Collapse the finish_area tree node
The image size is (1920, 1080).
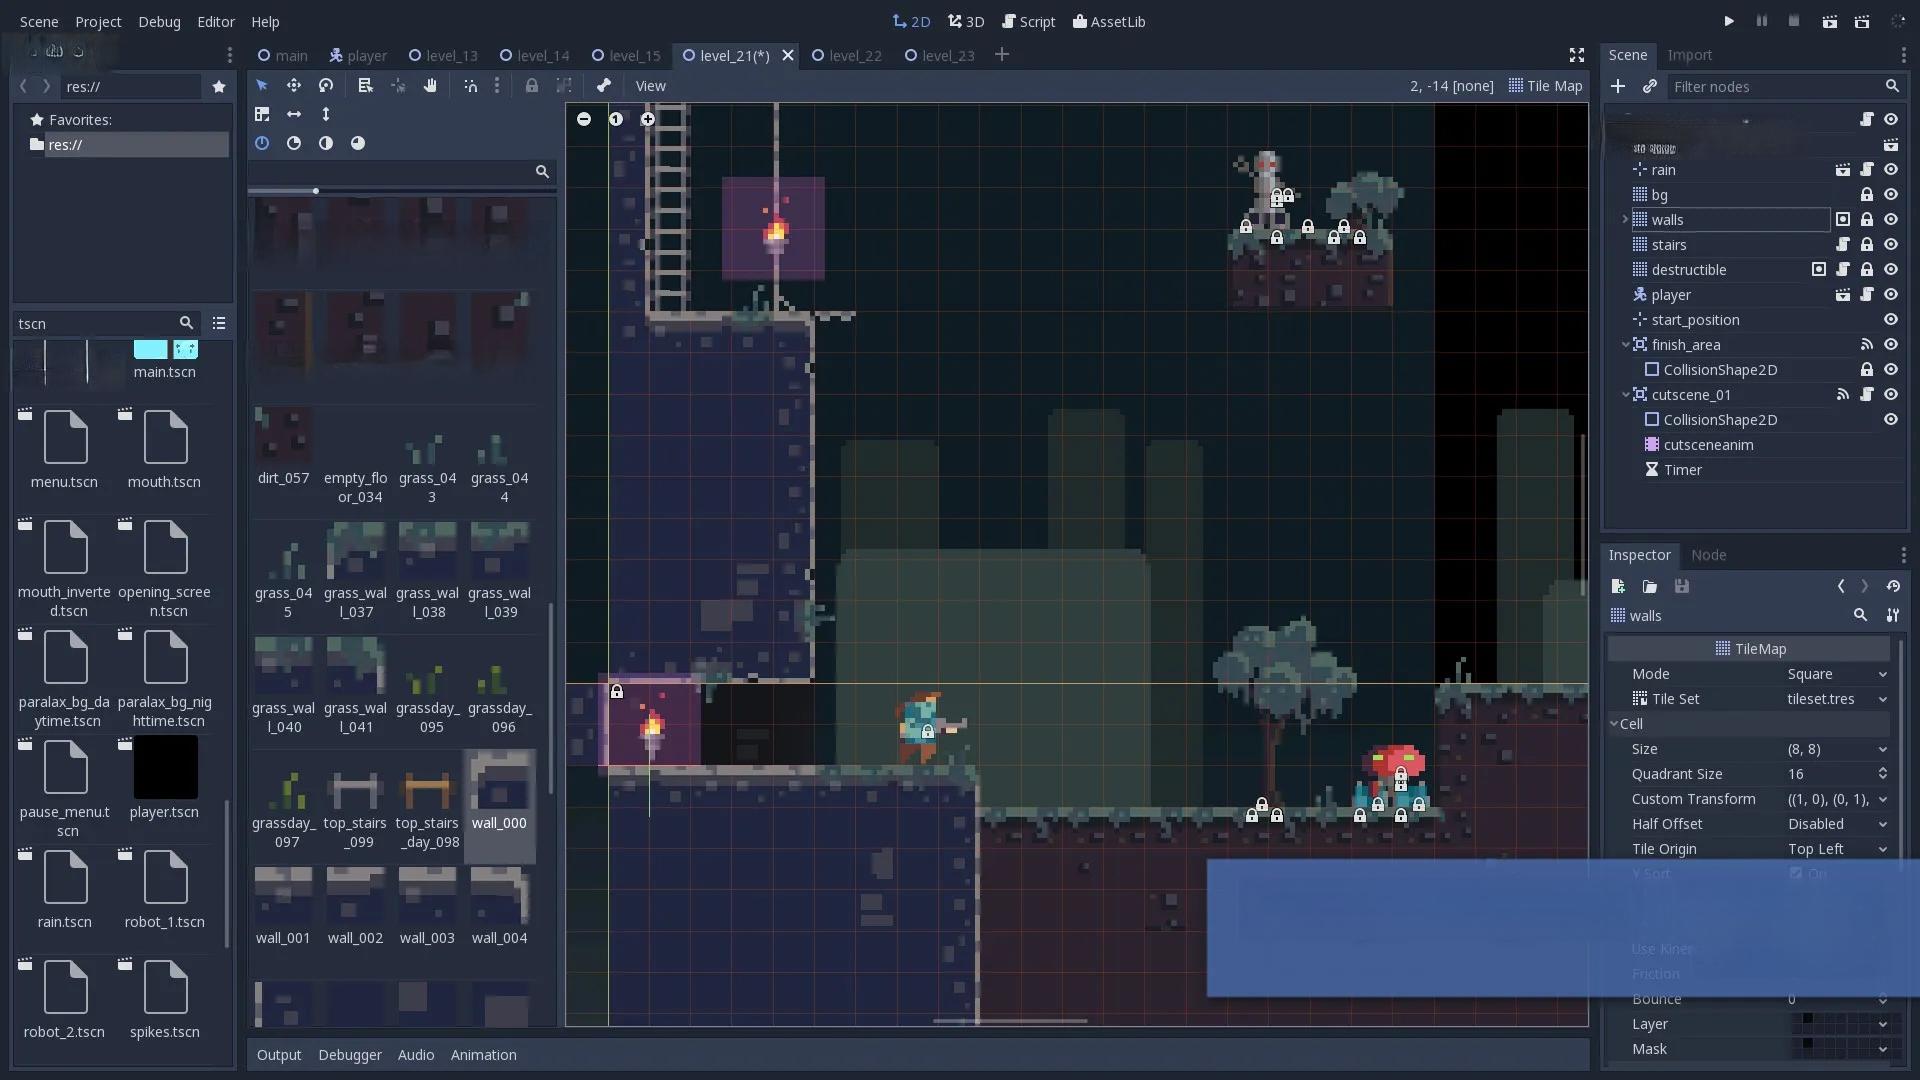pyautogui.click(x=1626, y=345)
